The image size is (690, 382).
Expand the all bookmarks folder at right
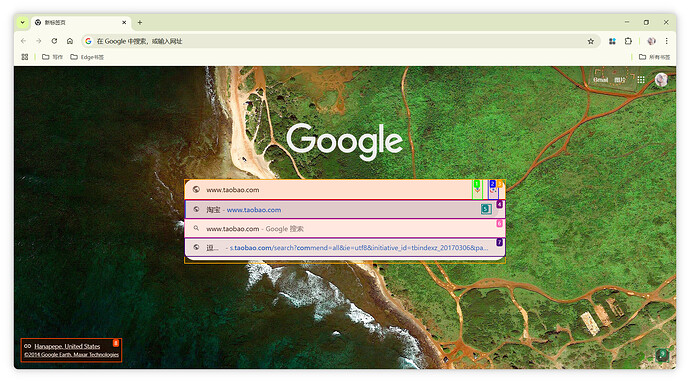coord(654,57)
